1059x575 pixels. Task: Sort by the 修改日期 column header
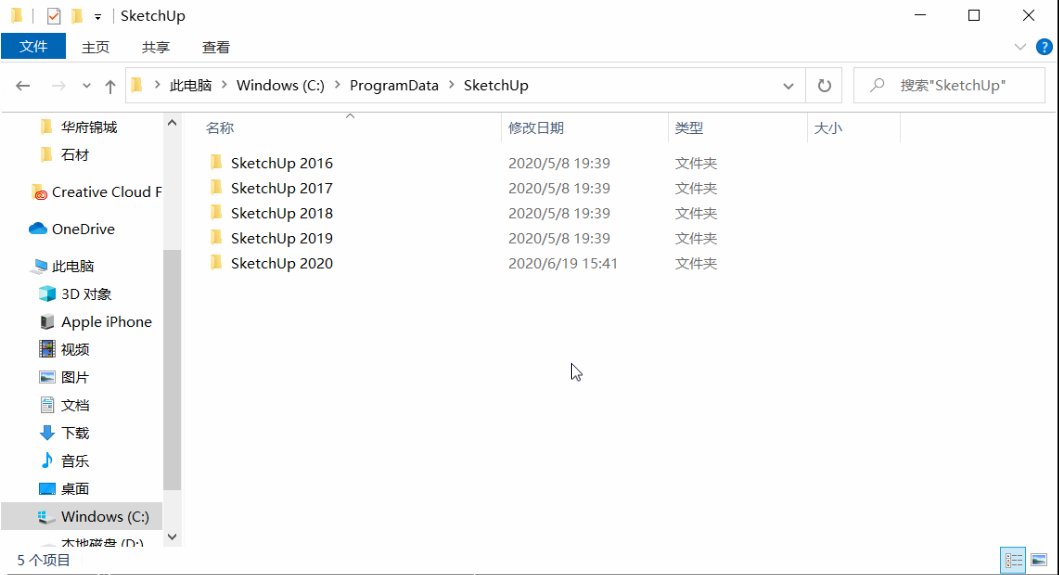[536, 128]
